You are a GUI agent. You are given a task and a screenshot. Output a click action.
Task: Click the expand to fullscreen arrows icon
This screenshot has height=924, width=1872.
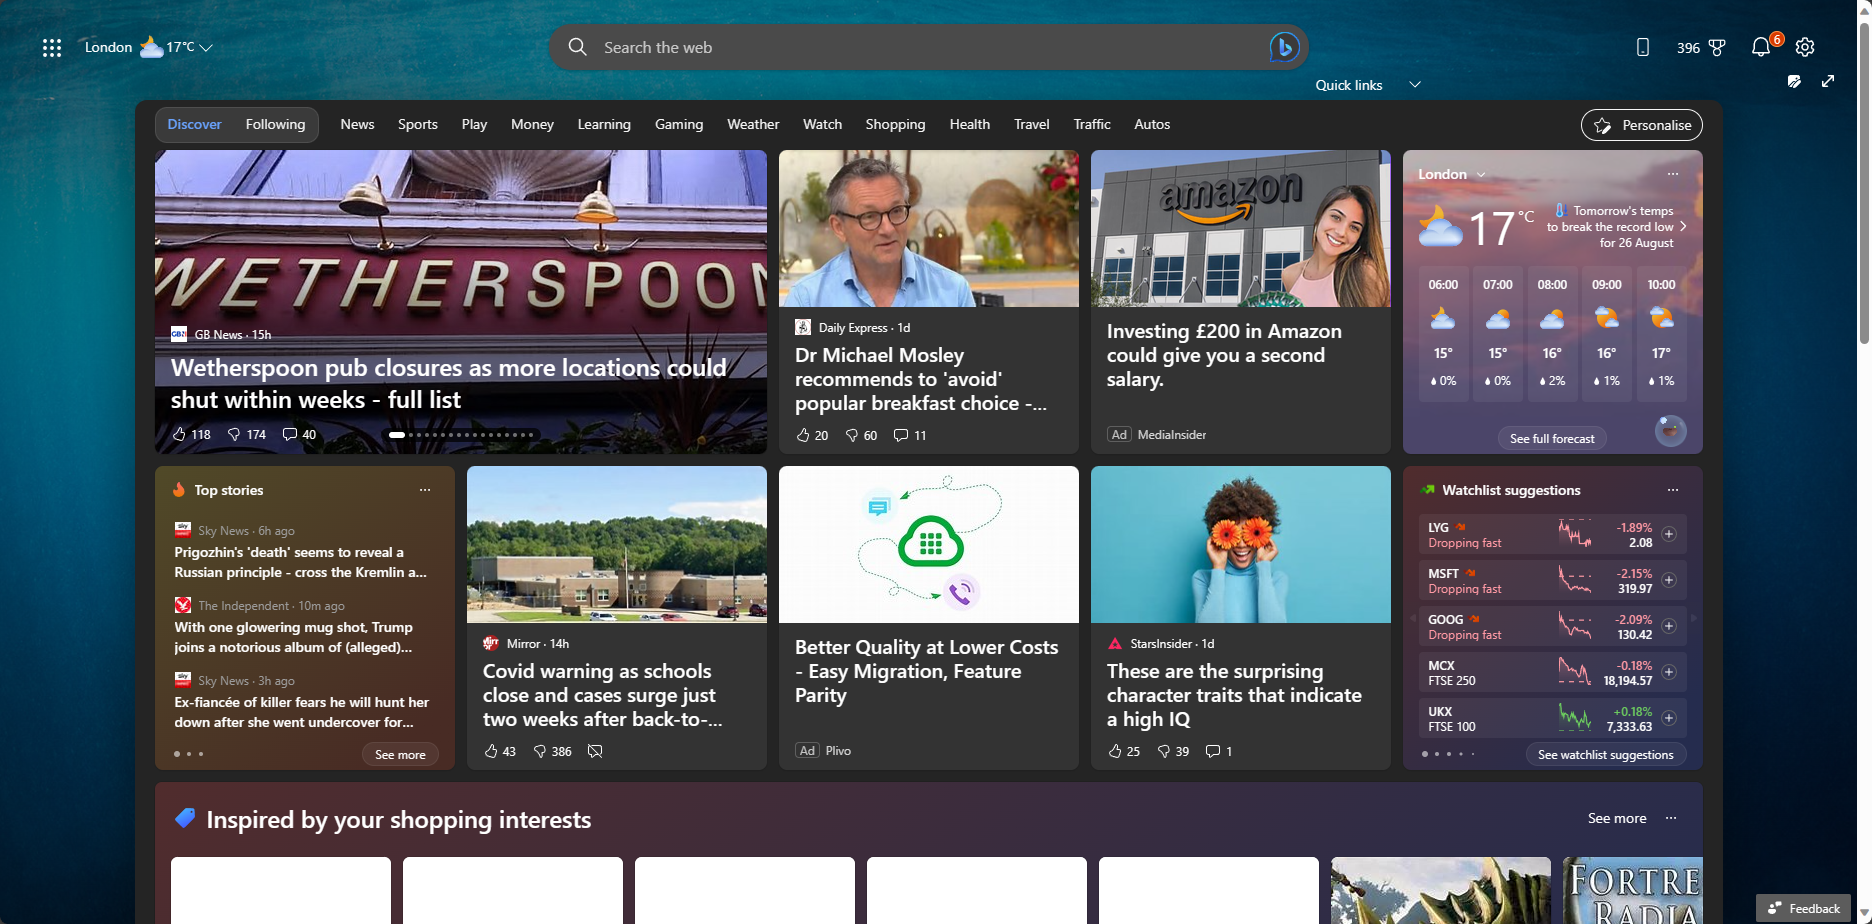pos(1828,81)
